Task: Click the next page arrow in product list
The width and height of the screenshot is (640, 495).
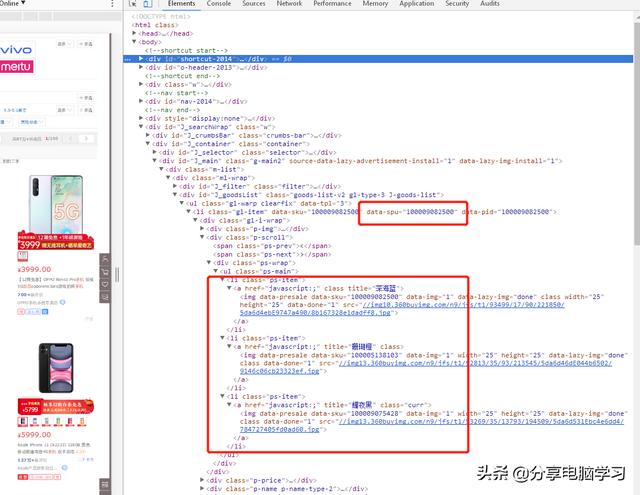Action: click(86, 139)
